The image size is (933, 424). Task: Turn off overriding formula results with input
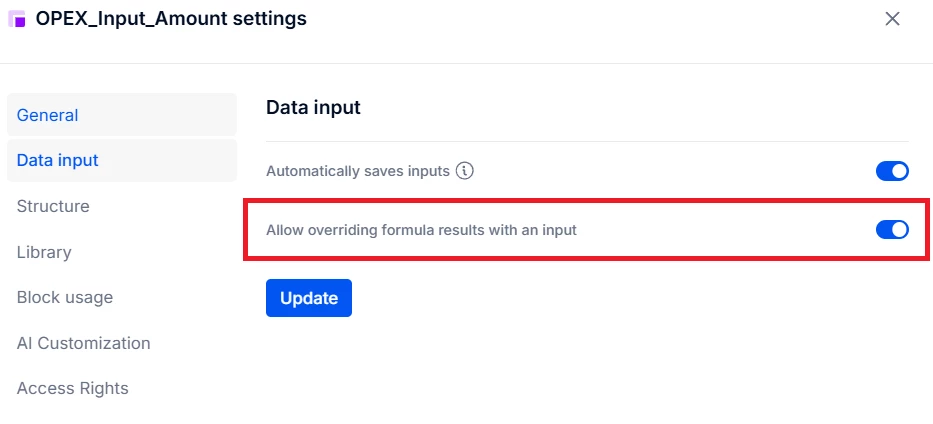pos(892,230)
